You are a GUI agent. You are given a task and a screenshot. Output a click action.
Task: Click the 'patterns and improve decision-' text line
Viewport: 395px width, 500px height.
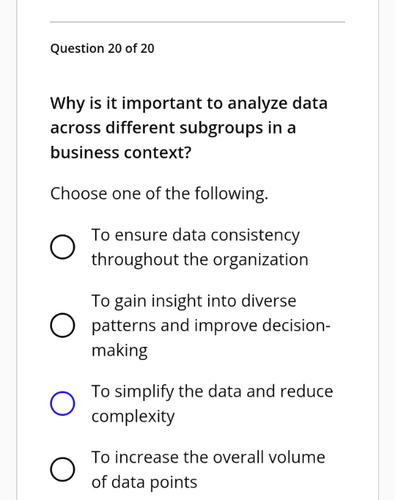[211, 325]
